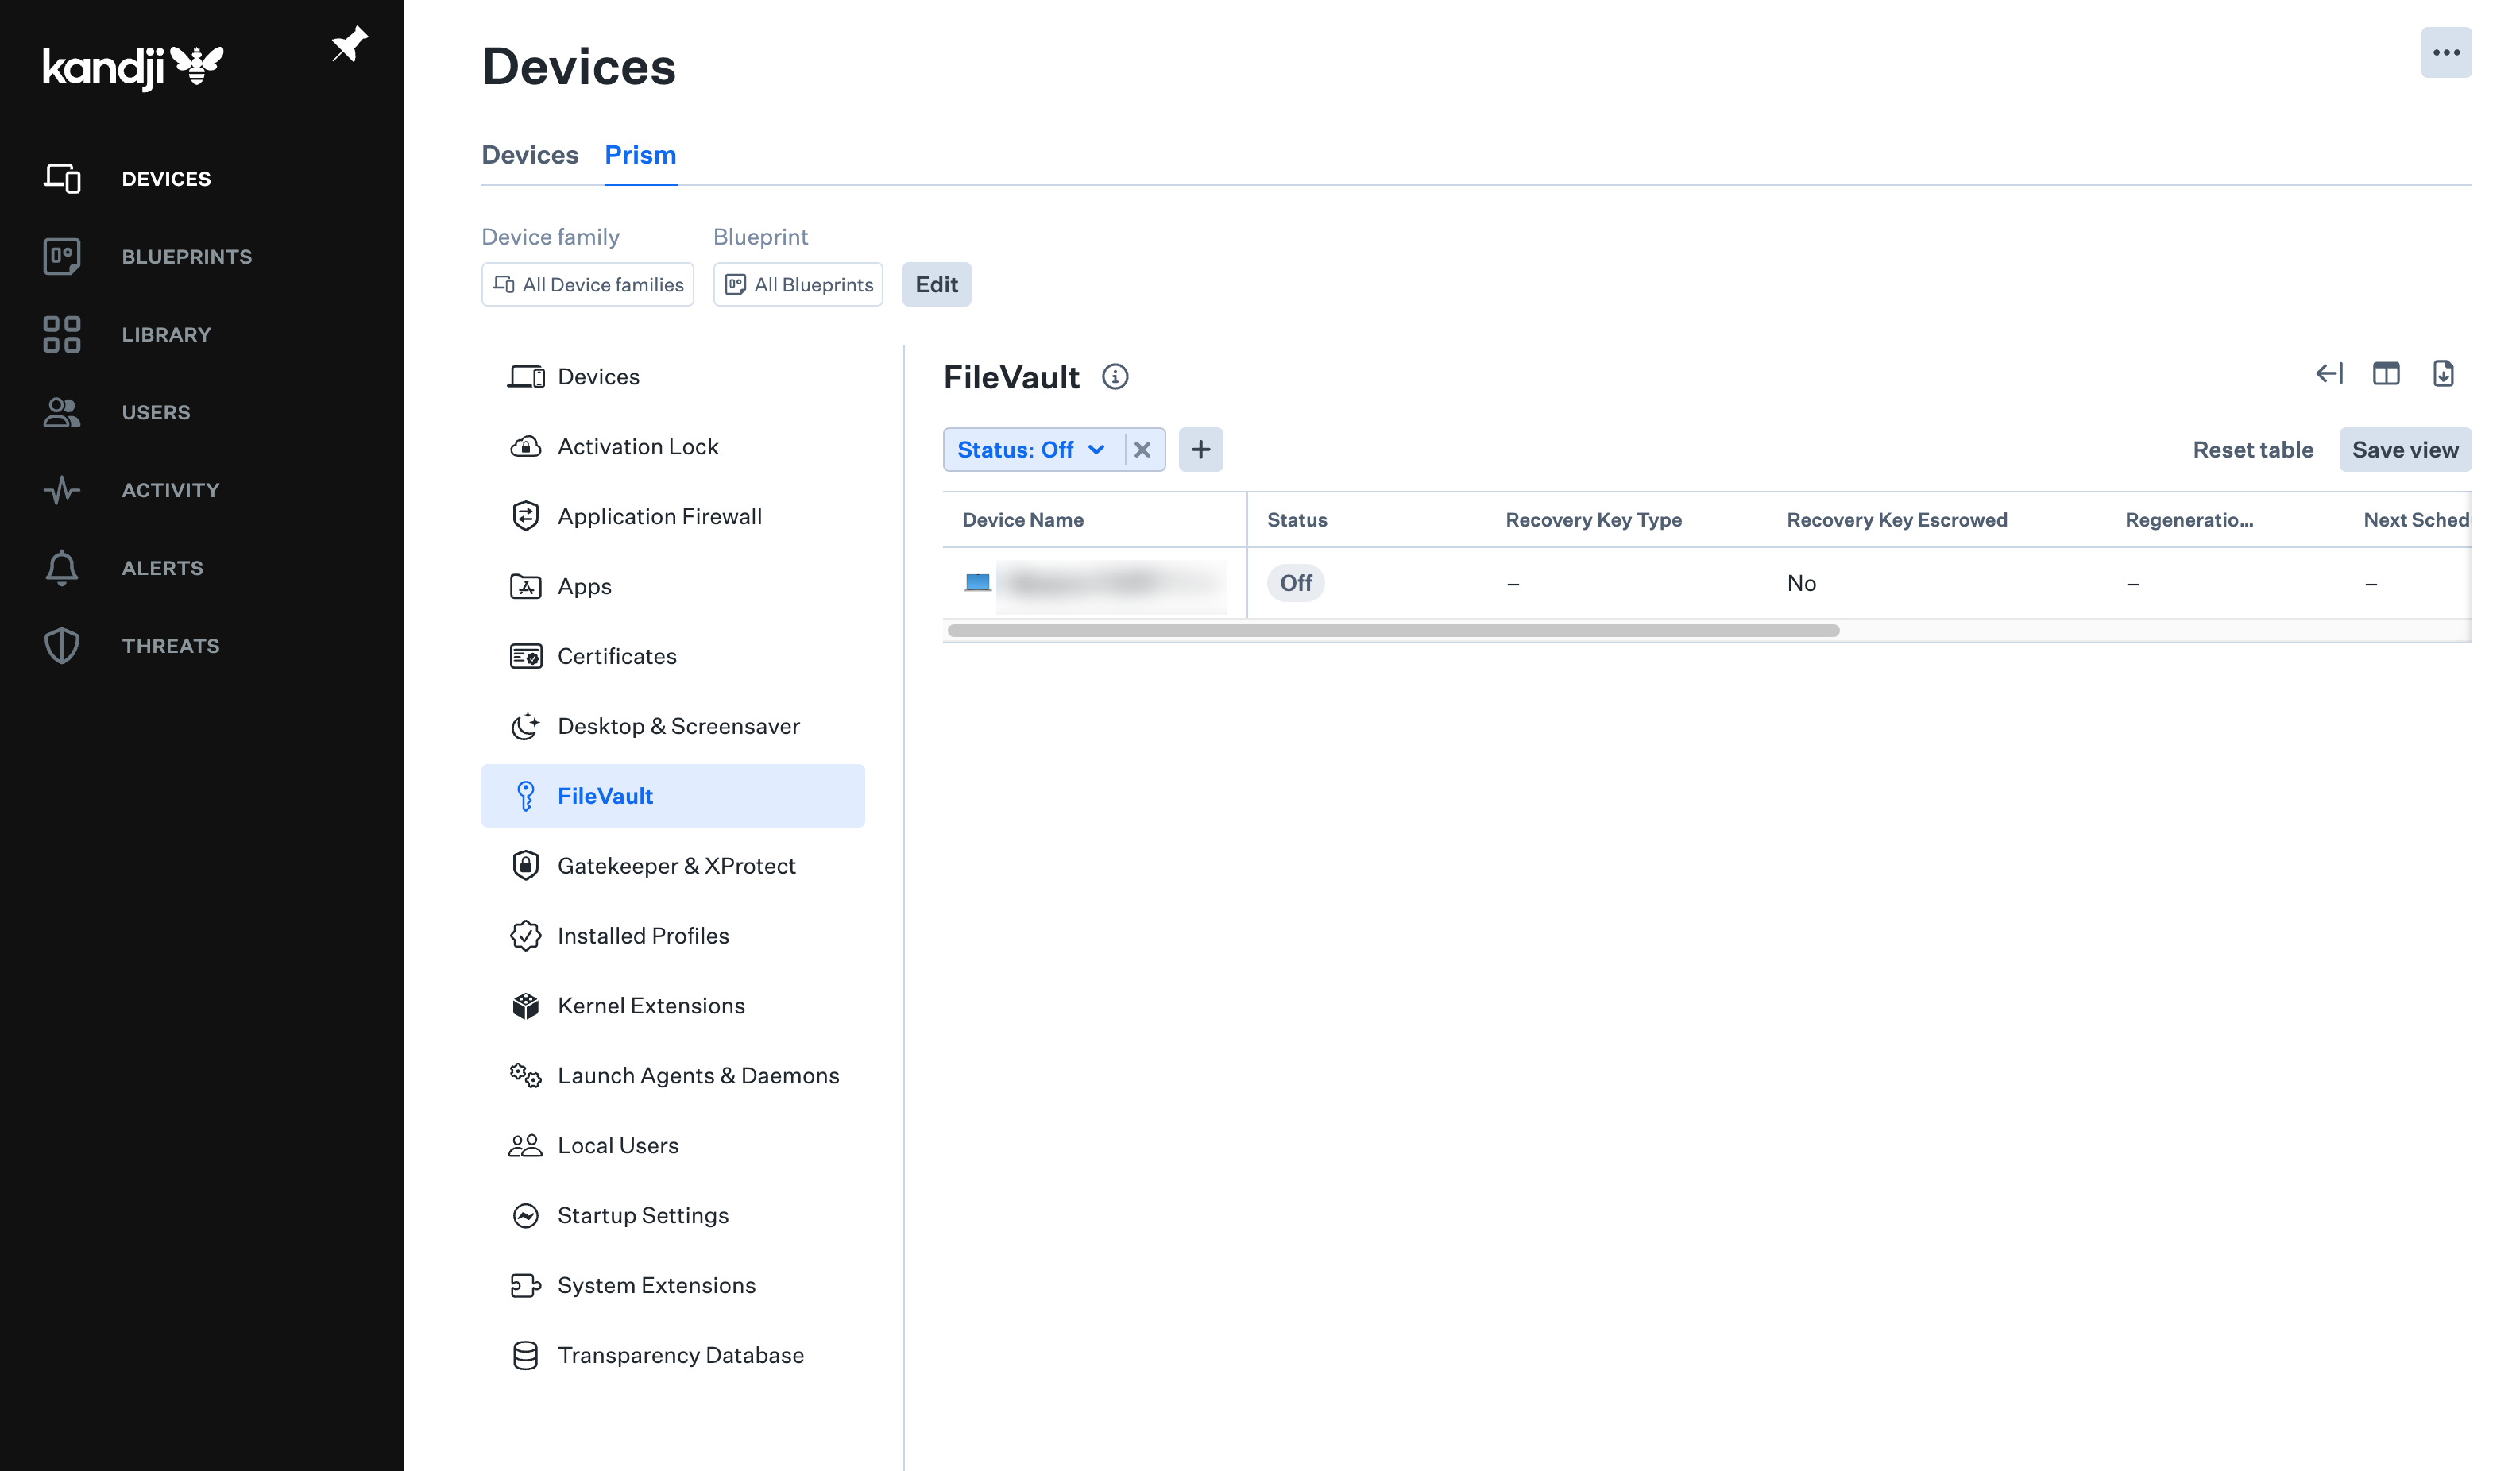Click Reset table
This screenshot has height=1471, width=2520.
click(x=2252, y=450)
